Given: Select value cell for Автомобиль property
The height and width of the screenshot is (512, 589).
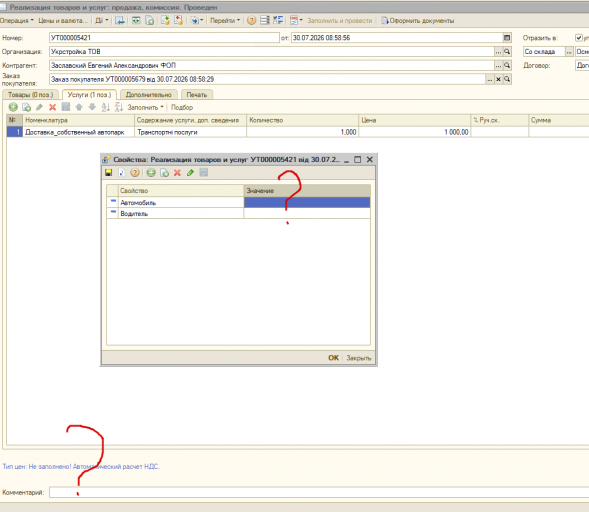Looking at the screenshot, I should coord(307,202).
